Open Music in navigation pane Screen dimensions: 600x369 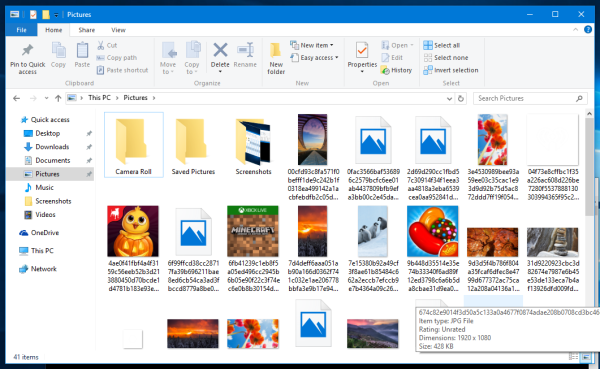coord(44,188)
